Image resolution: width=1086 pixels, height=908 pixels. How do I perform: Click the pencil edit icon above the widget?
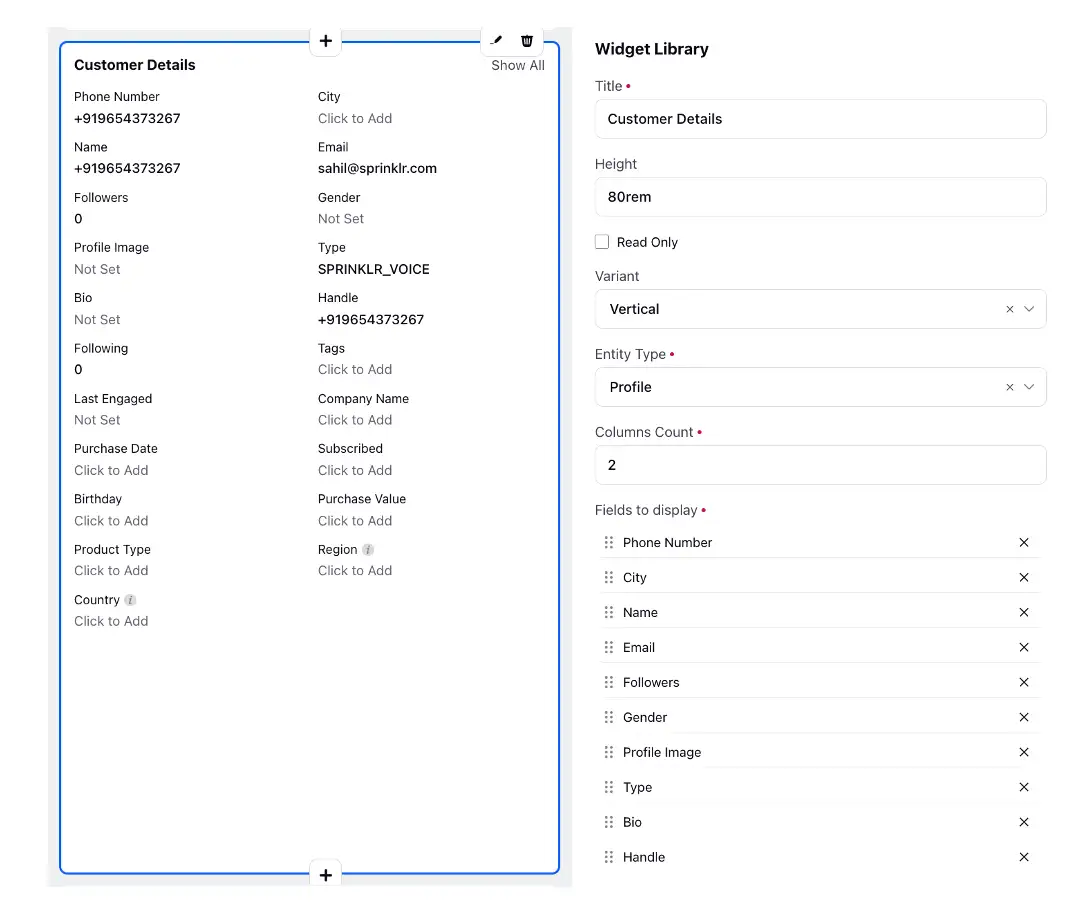tap(497, 40)
